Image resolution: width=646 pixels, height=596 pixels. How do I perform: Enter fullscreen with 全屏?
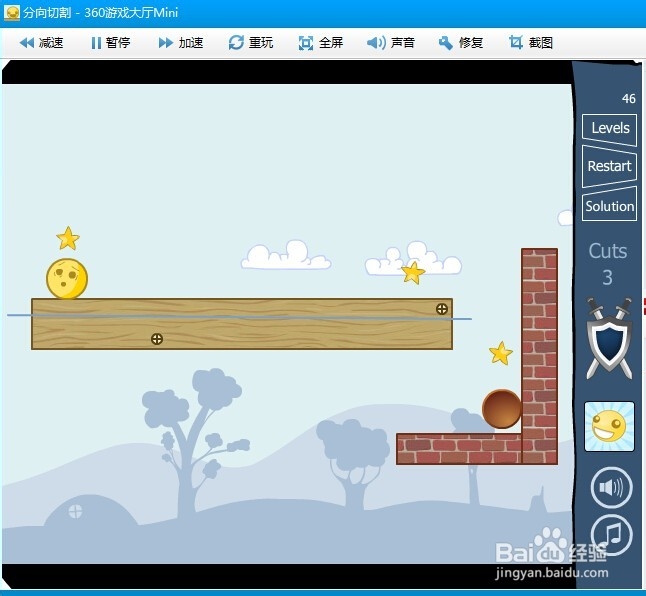(321, 42)
